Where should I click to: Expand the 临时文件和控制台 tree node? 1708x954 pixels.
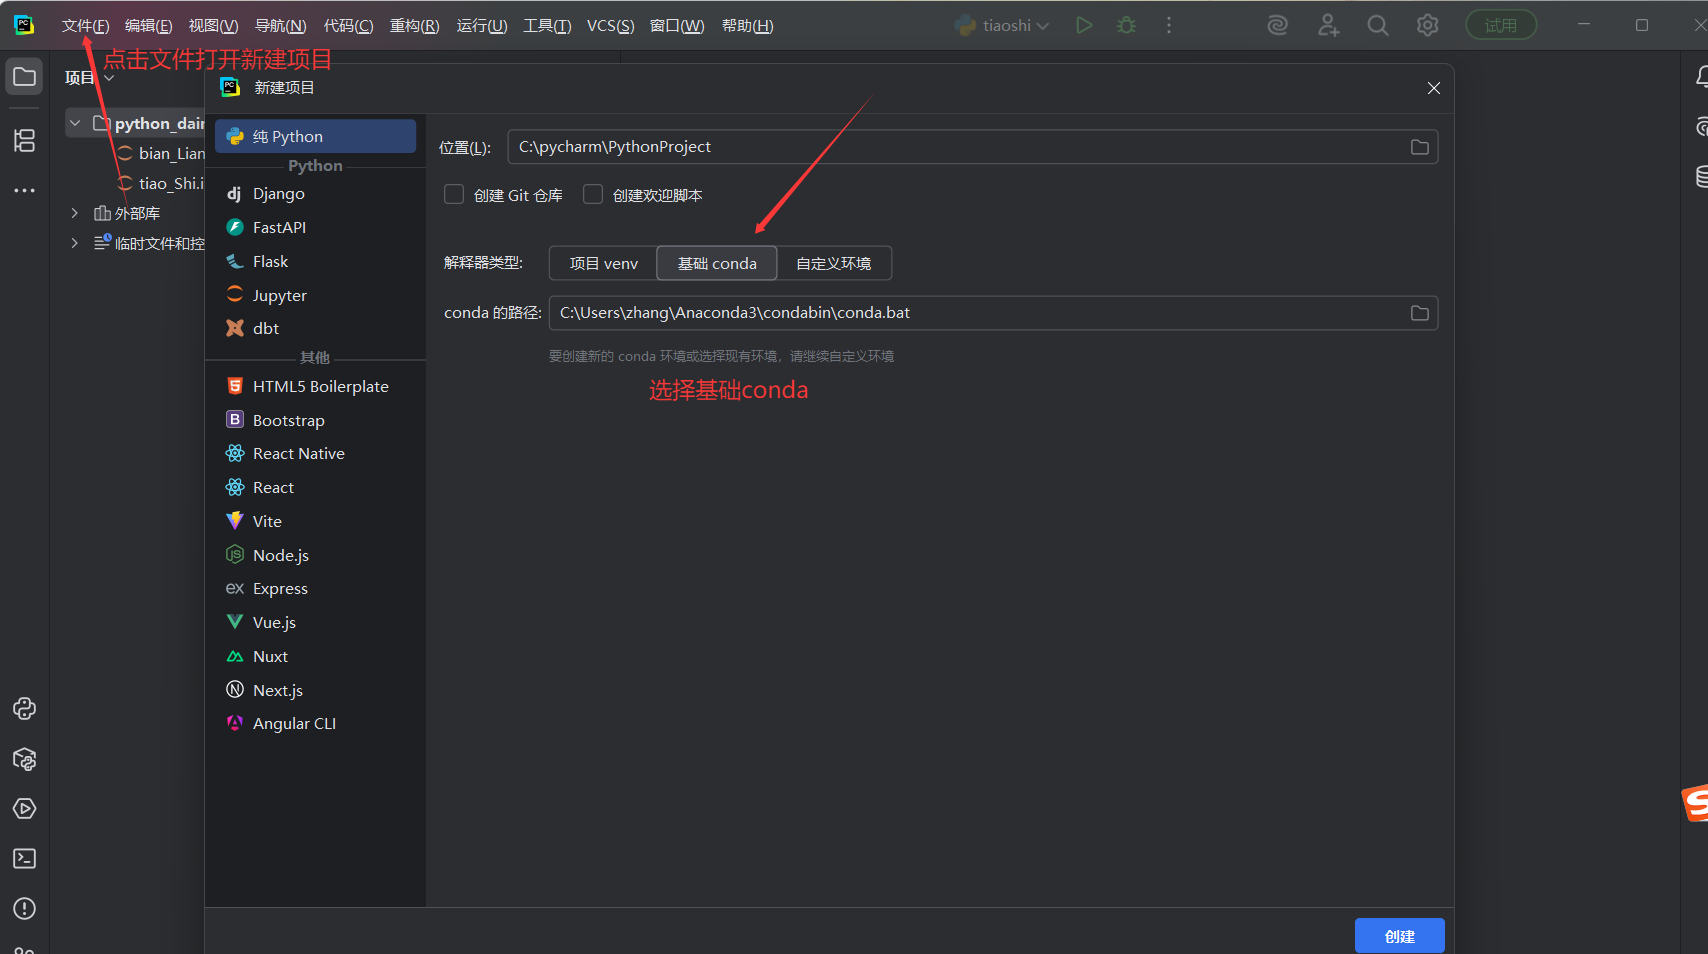(x=75, y=243)
